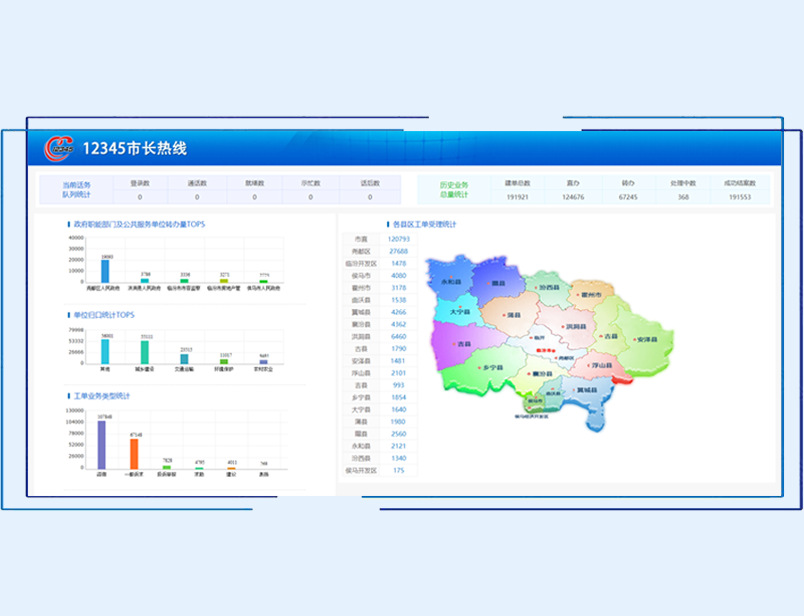Click the 尧都区人民政府 bar in first chart
804x616 pixels.
click(x=106, y=271)
